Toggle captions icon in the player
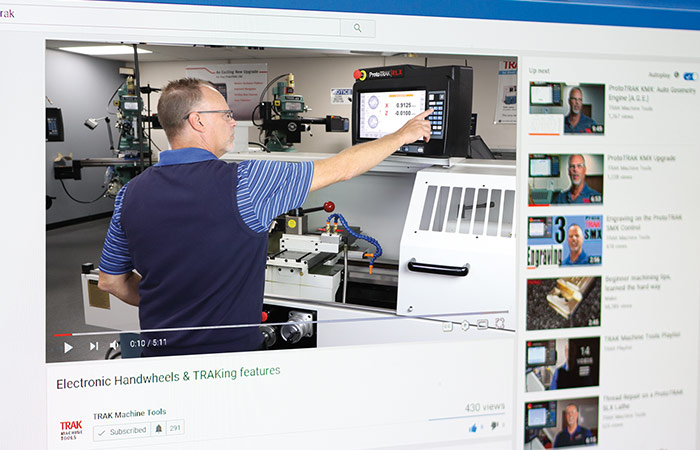 447,327
